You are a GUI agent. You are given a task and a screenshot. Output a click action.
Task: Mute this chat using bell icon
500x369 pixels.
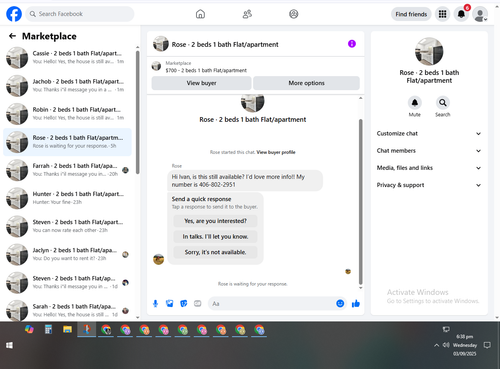[415, 103]
